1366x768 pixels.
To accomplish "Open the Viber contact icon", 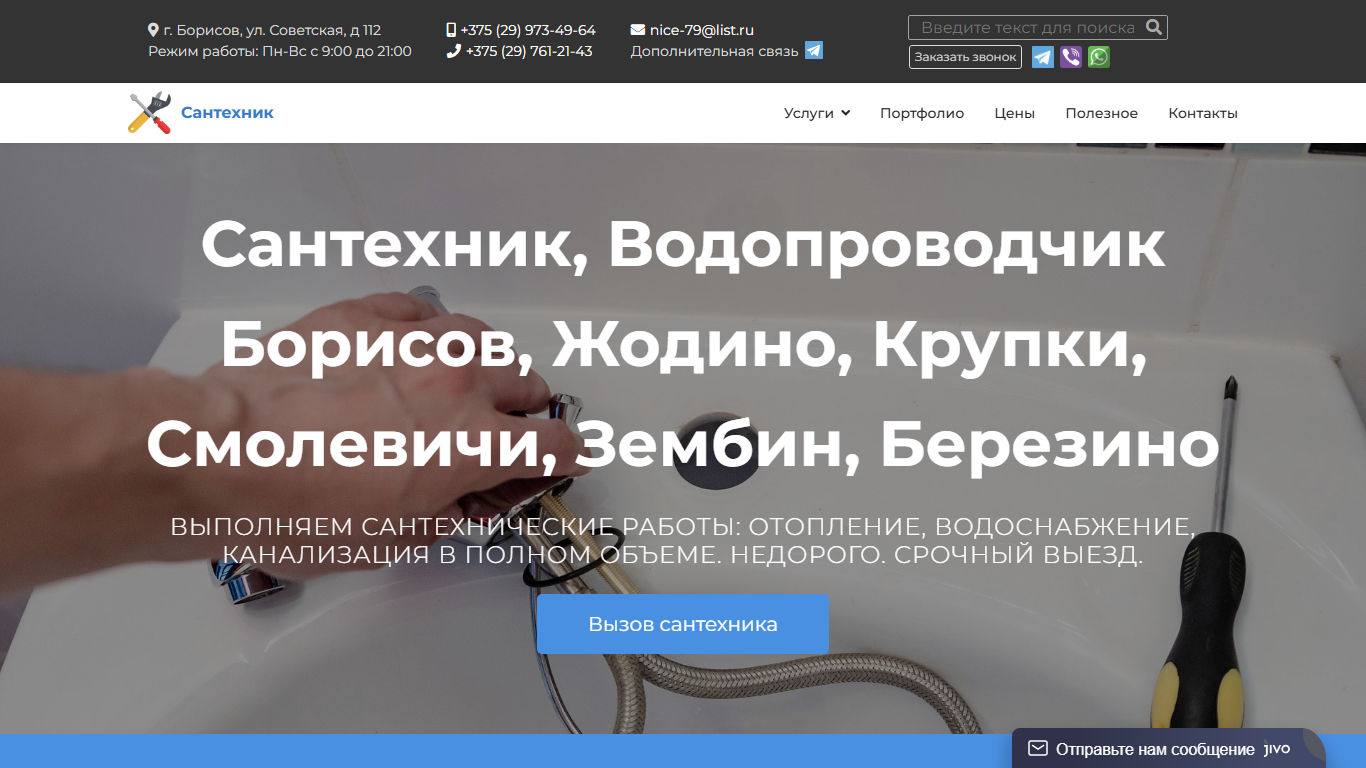I will click(x=1071, y=57).
